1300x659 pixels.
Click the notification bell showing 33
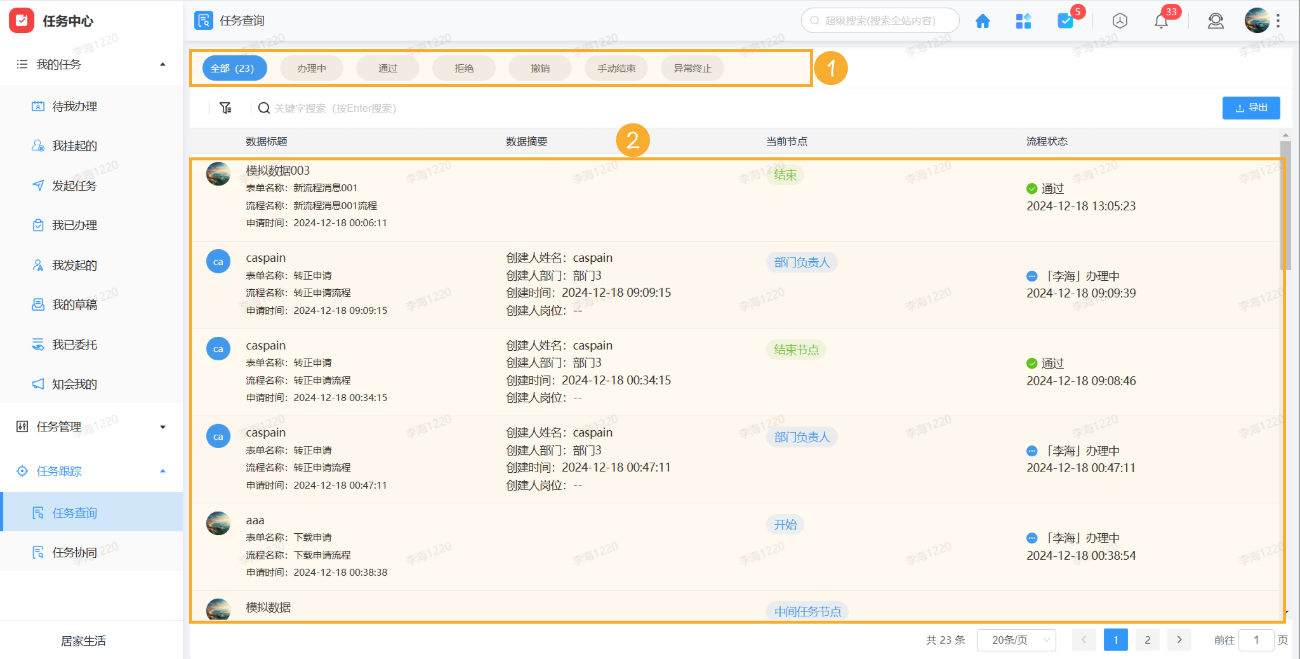click(1160, 20)
